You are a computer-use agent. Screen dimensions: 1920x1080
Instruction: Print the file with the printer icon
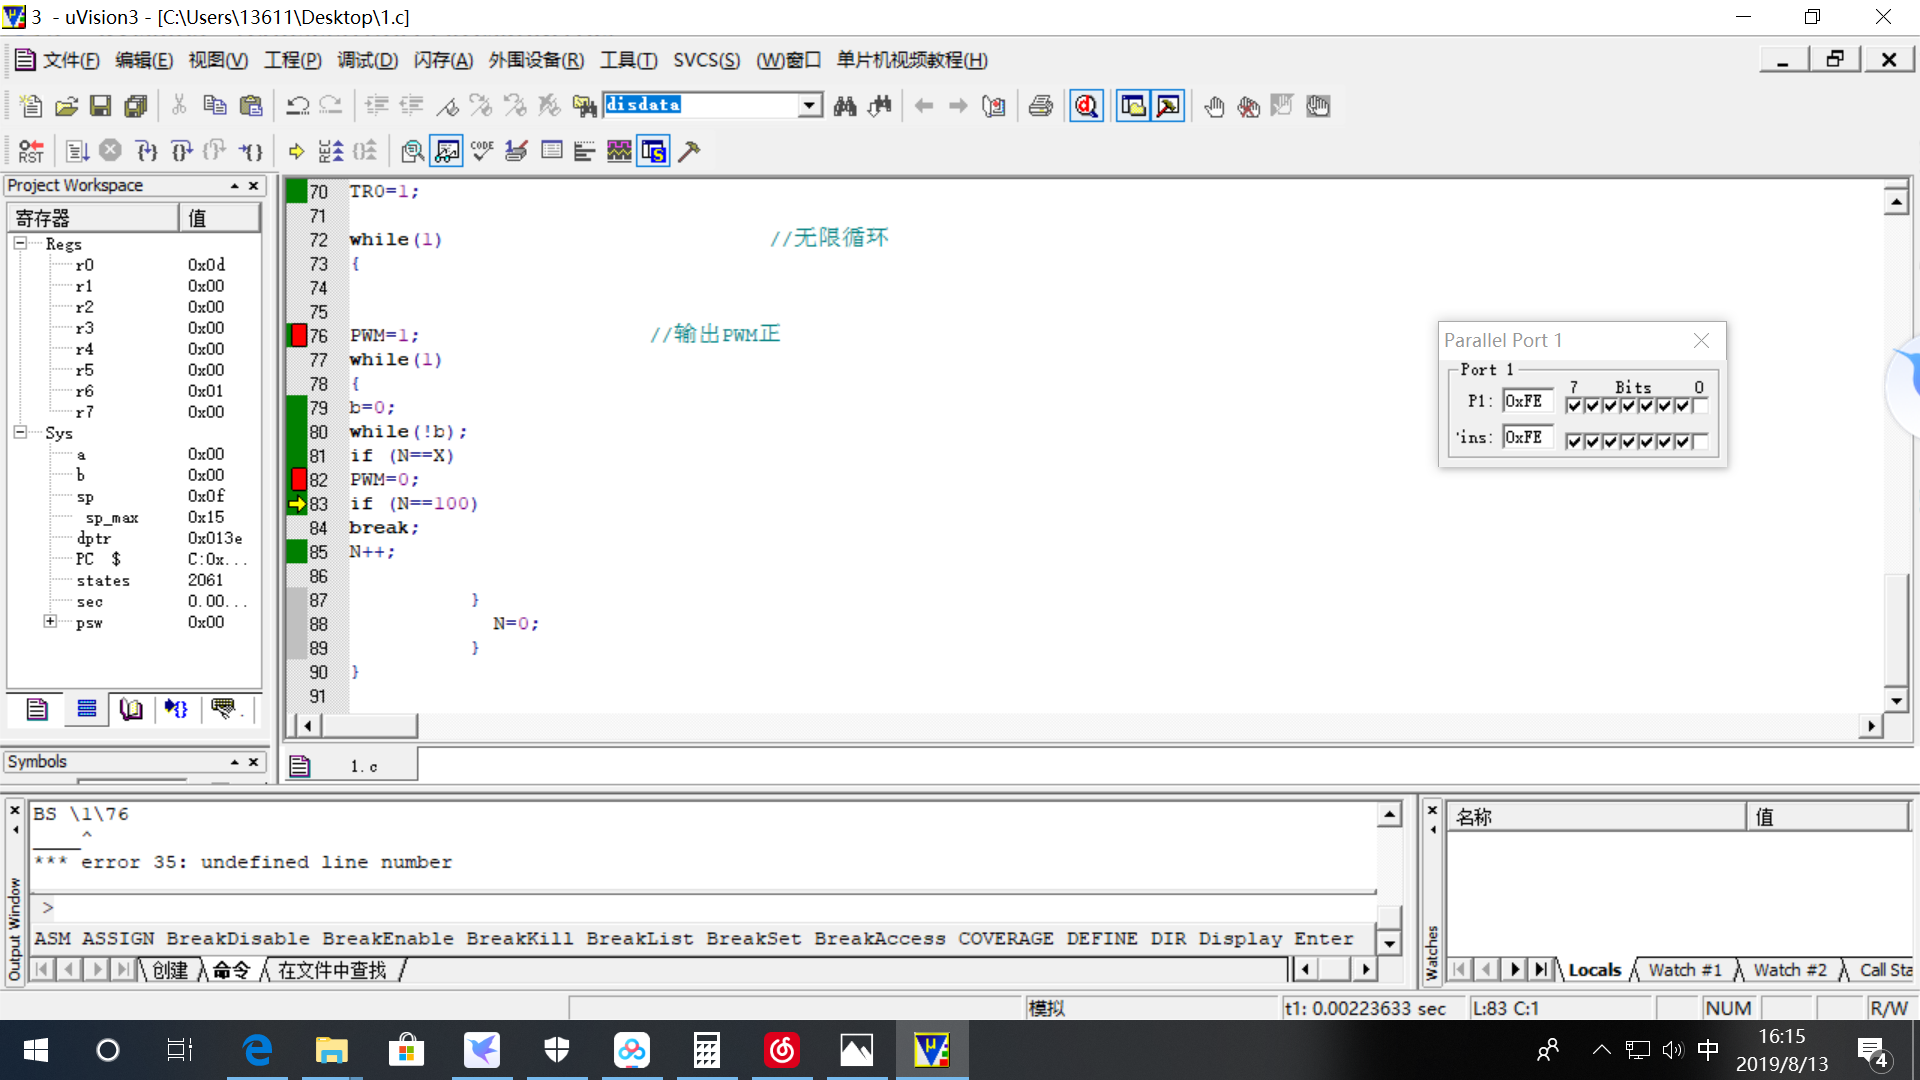1040,105
